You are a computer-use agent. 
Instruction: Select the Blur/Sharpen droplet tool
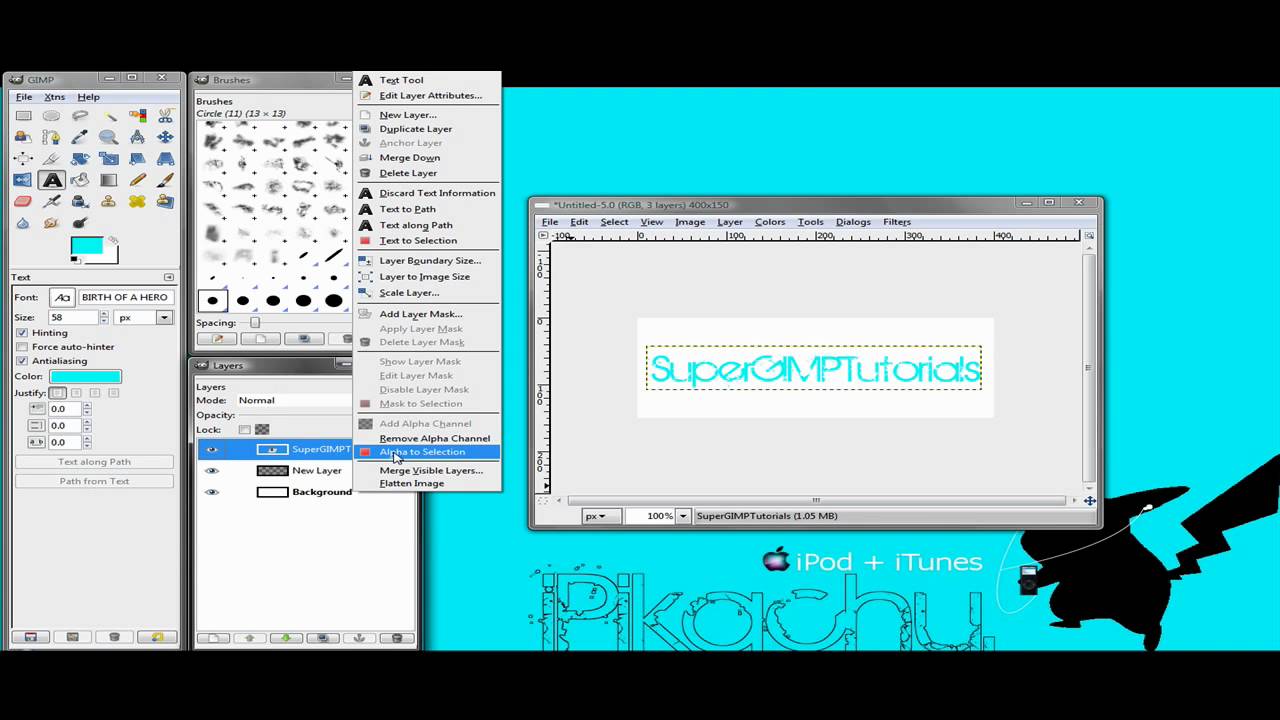pos(23,223)
